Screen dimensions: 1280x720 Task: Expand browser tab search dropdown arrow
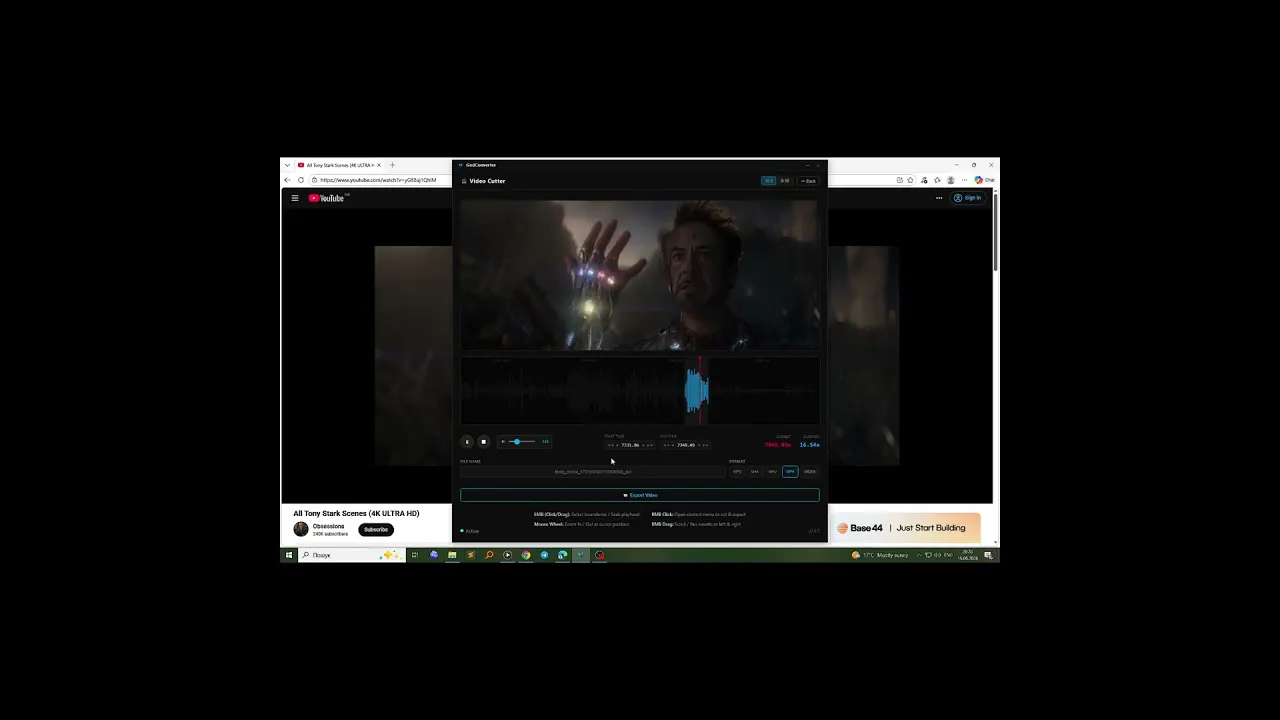(x=287, y=165)
